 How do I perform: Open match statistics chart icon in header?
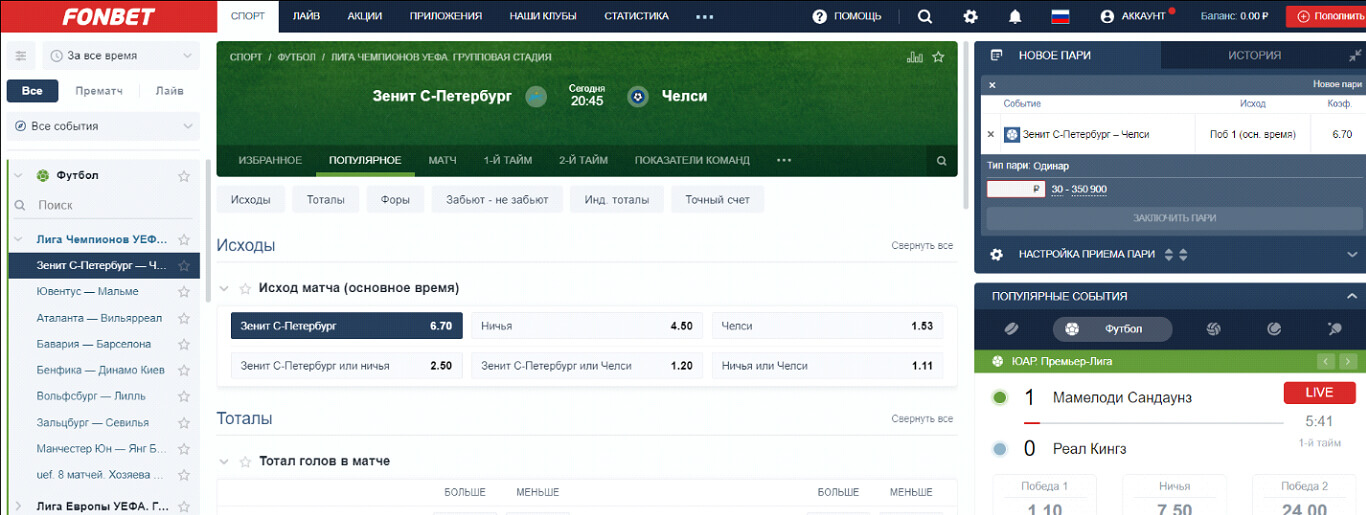pos(915,57)
